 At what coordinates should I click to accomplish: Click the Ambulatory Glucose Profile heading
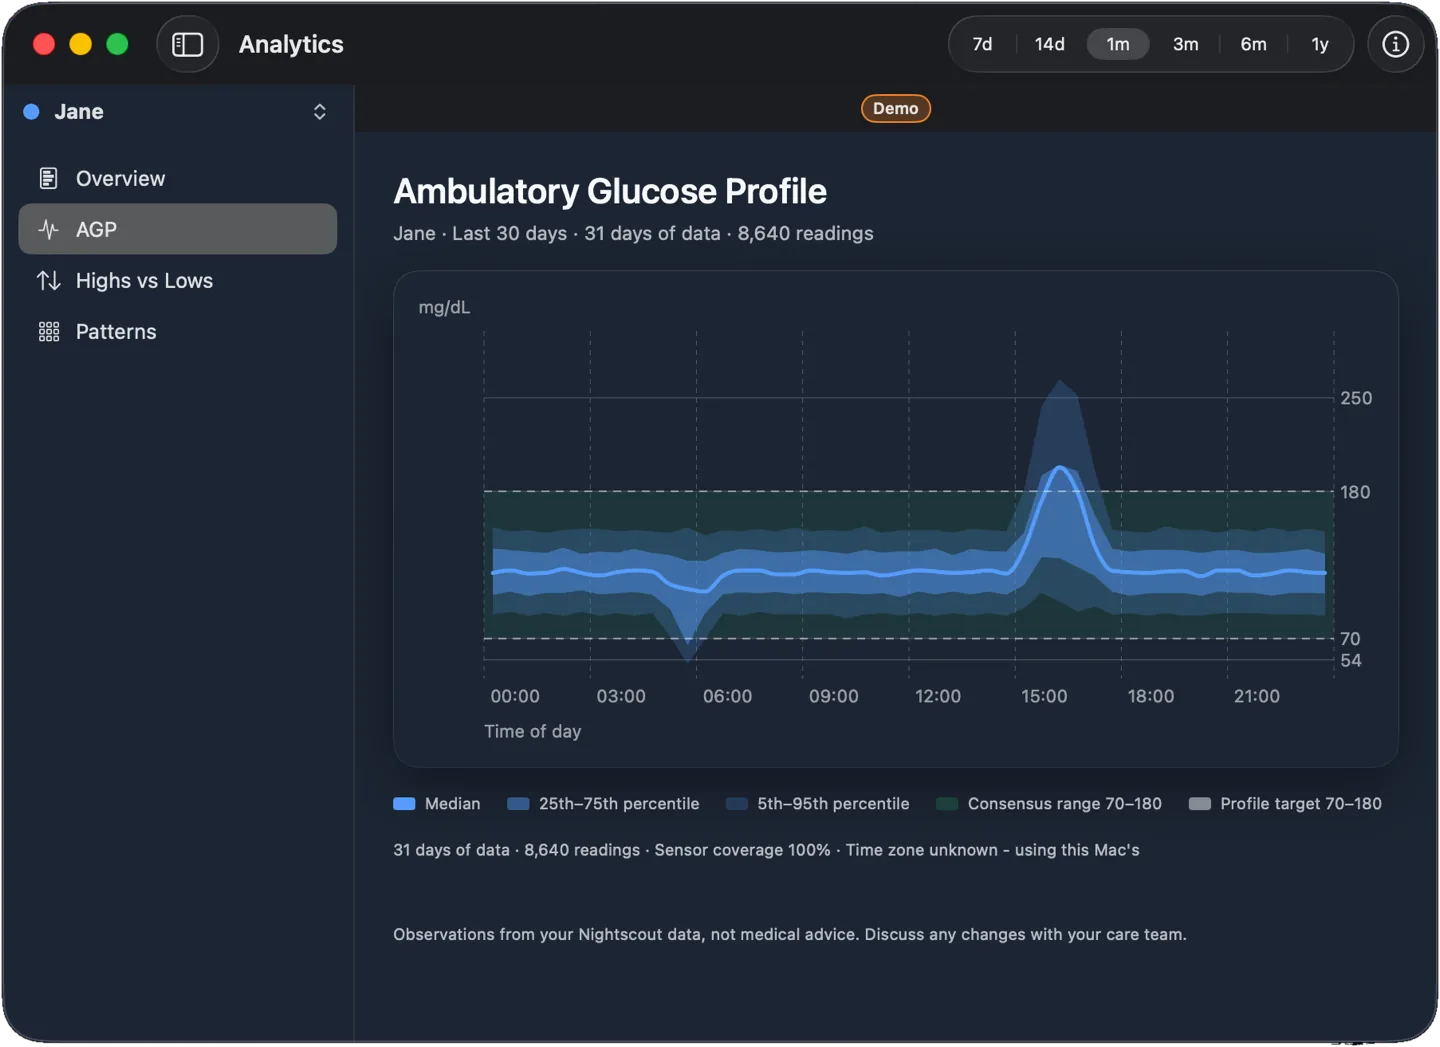[610, 191]
